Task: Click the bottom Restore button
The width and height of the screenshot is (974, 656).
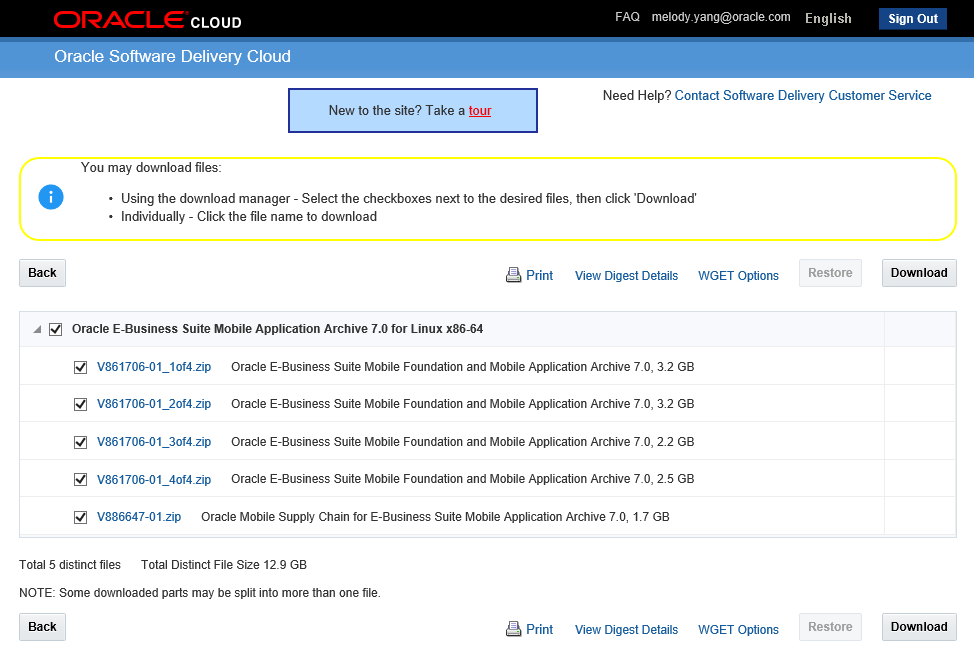Action: [x=830, y=627]
